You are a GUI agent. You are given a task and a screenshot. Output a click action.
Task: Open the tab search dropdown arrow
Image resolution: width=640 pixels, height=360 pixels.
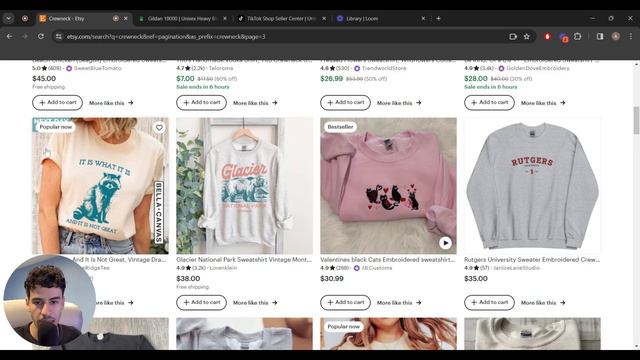9,18
